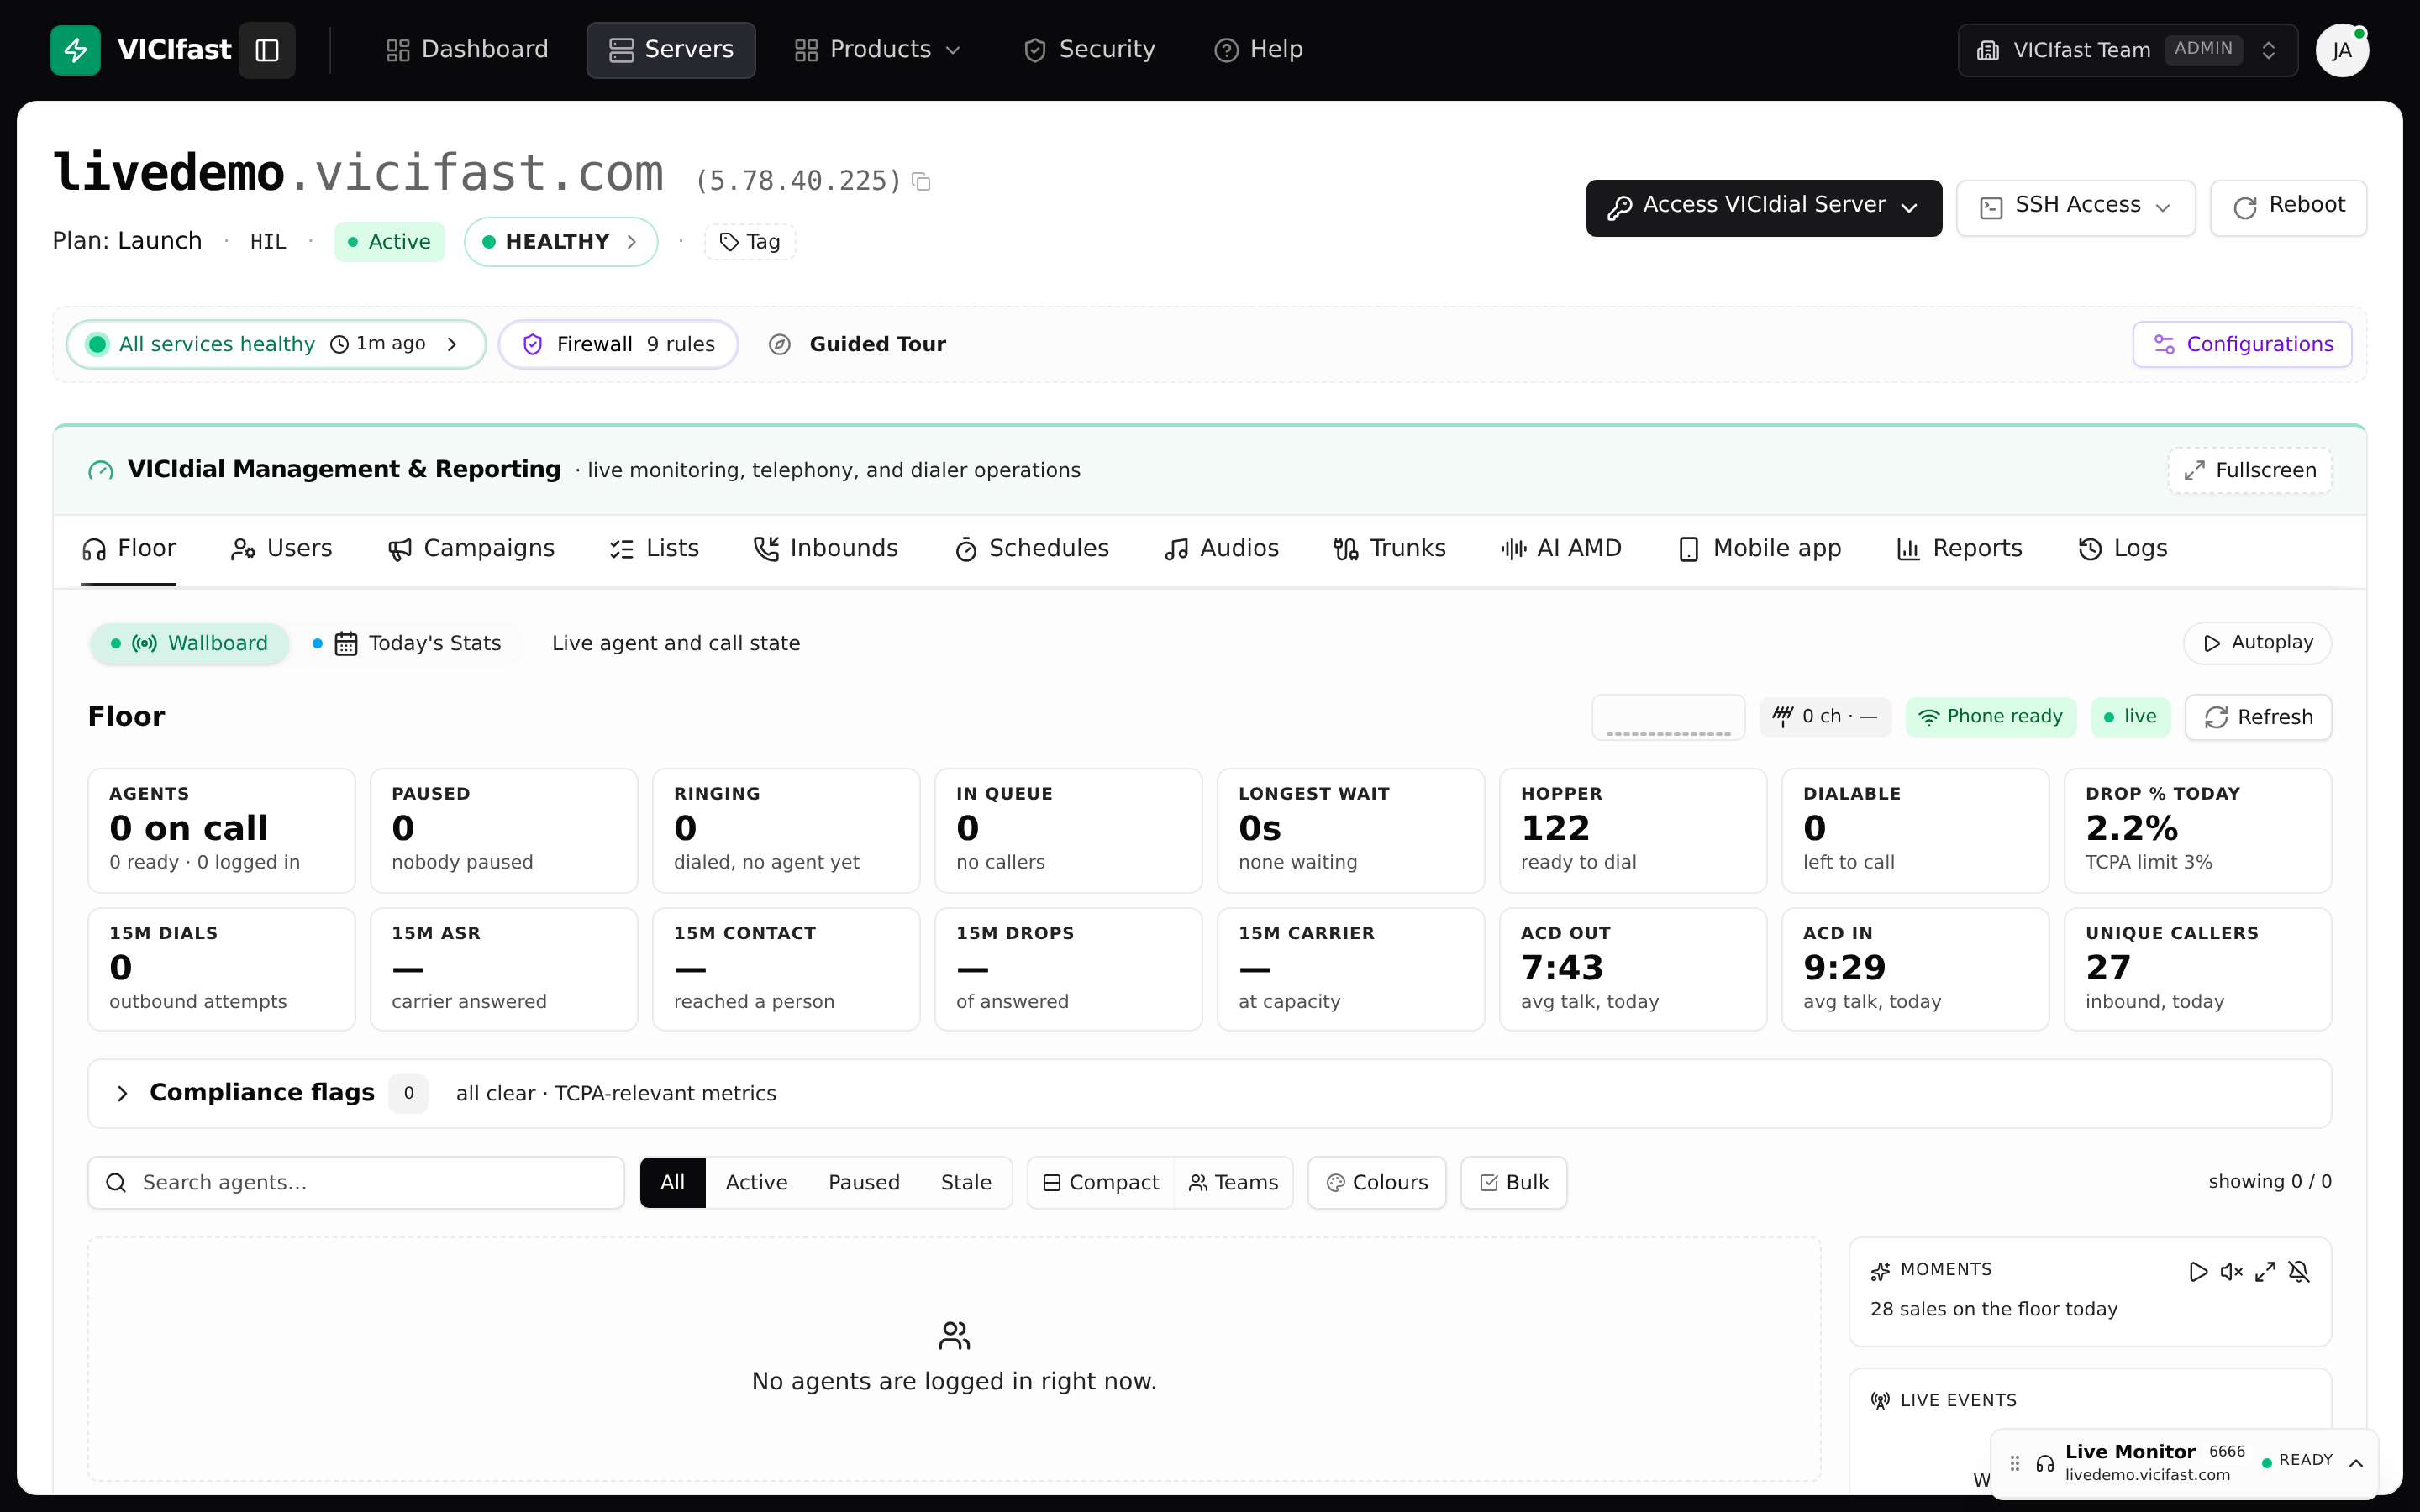Click the 0 ch channel indicator

click(x=1825, y=716)
